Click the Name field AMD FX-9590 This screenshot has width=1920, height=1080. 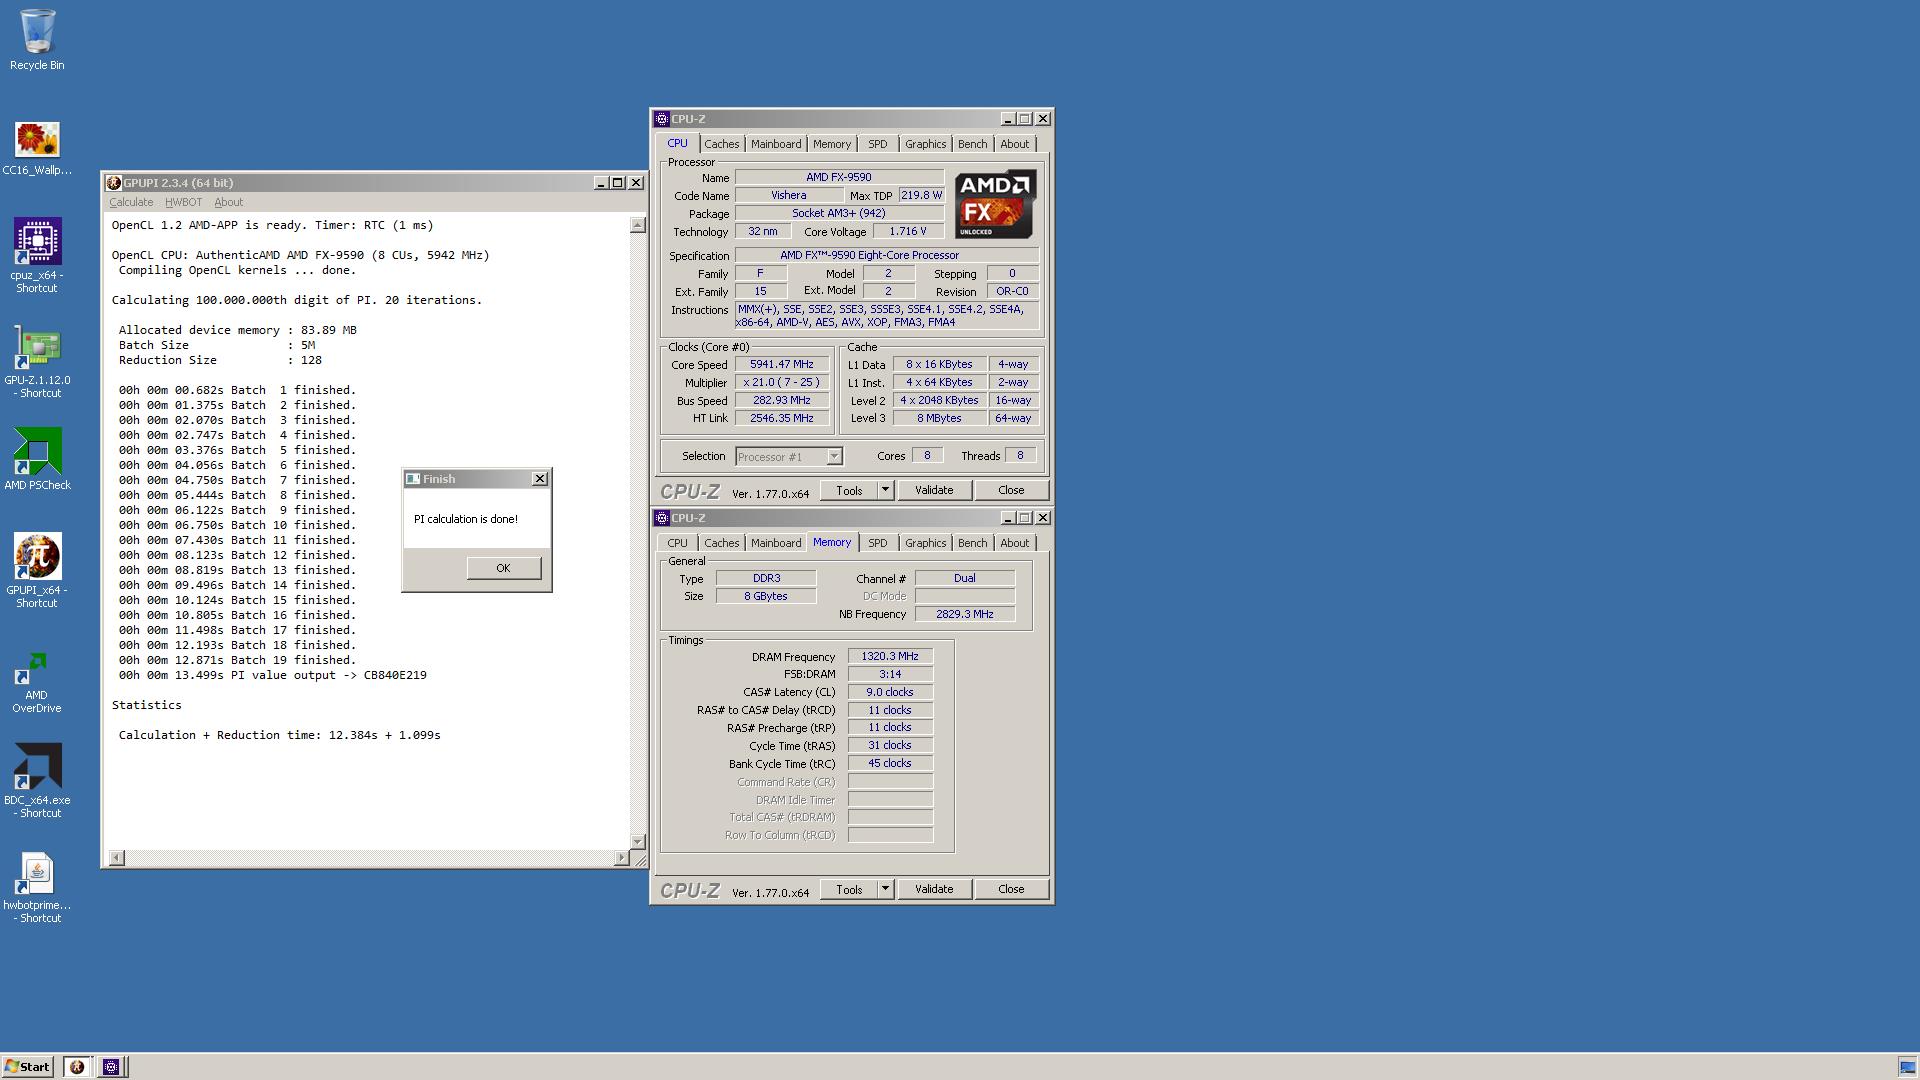pyautogui.click(x=839, y=177)
